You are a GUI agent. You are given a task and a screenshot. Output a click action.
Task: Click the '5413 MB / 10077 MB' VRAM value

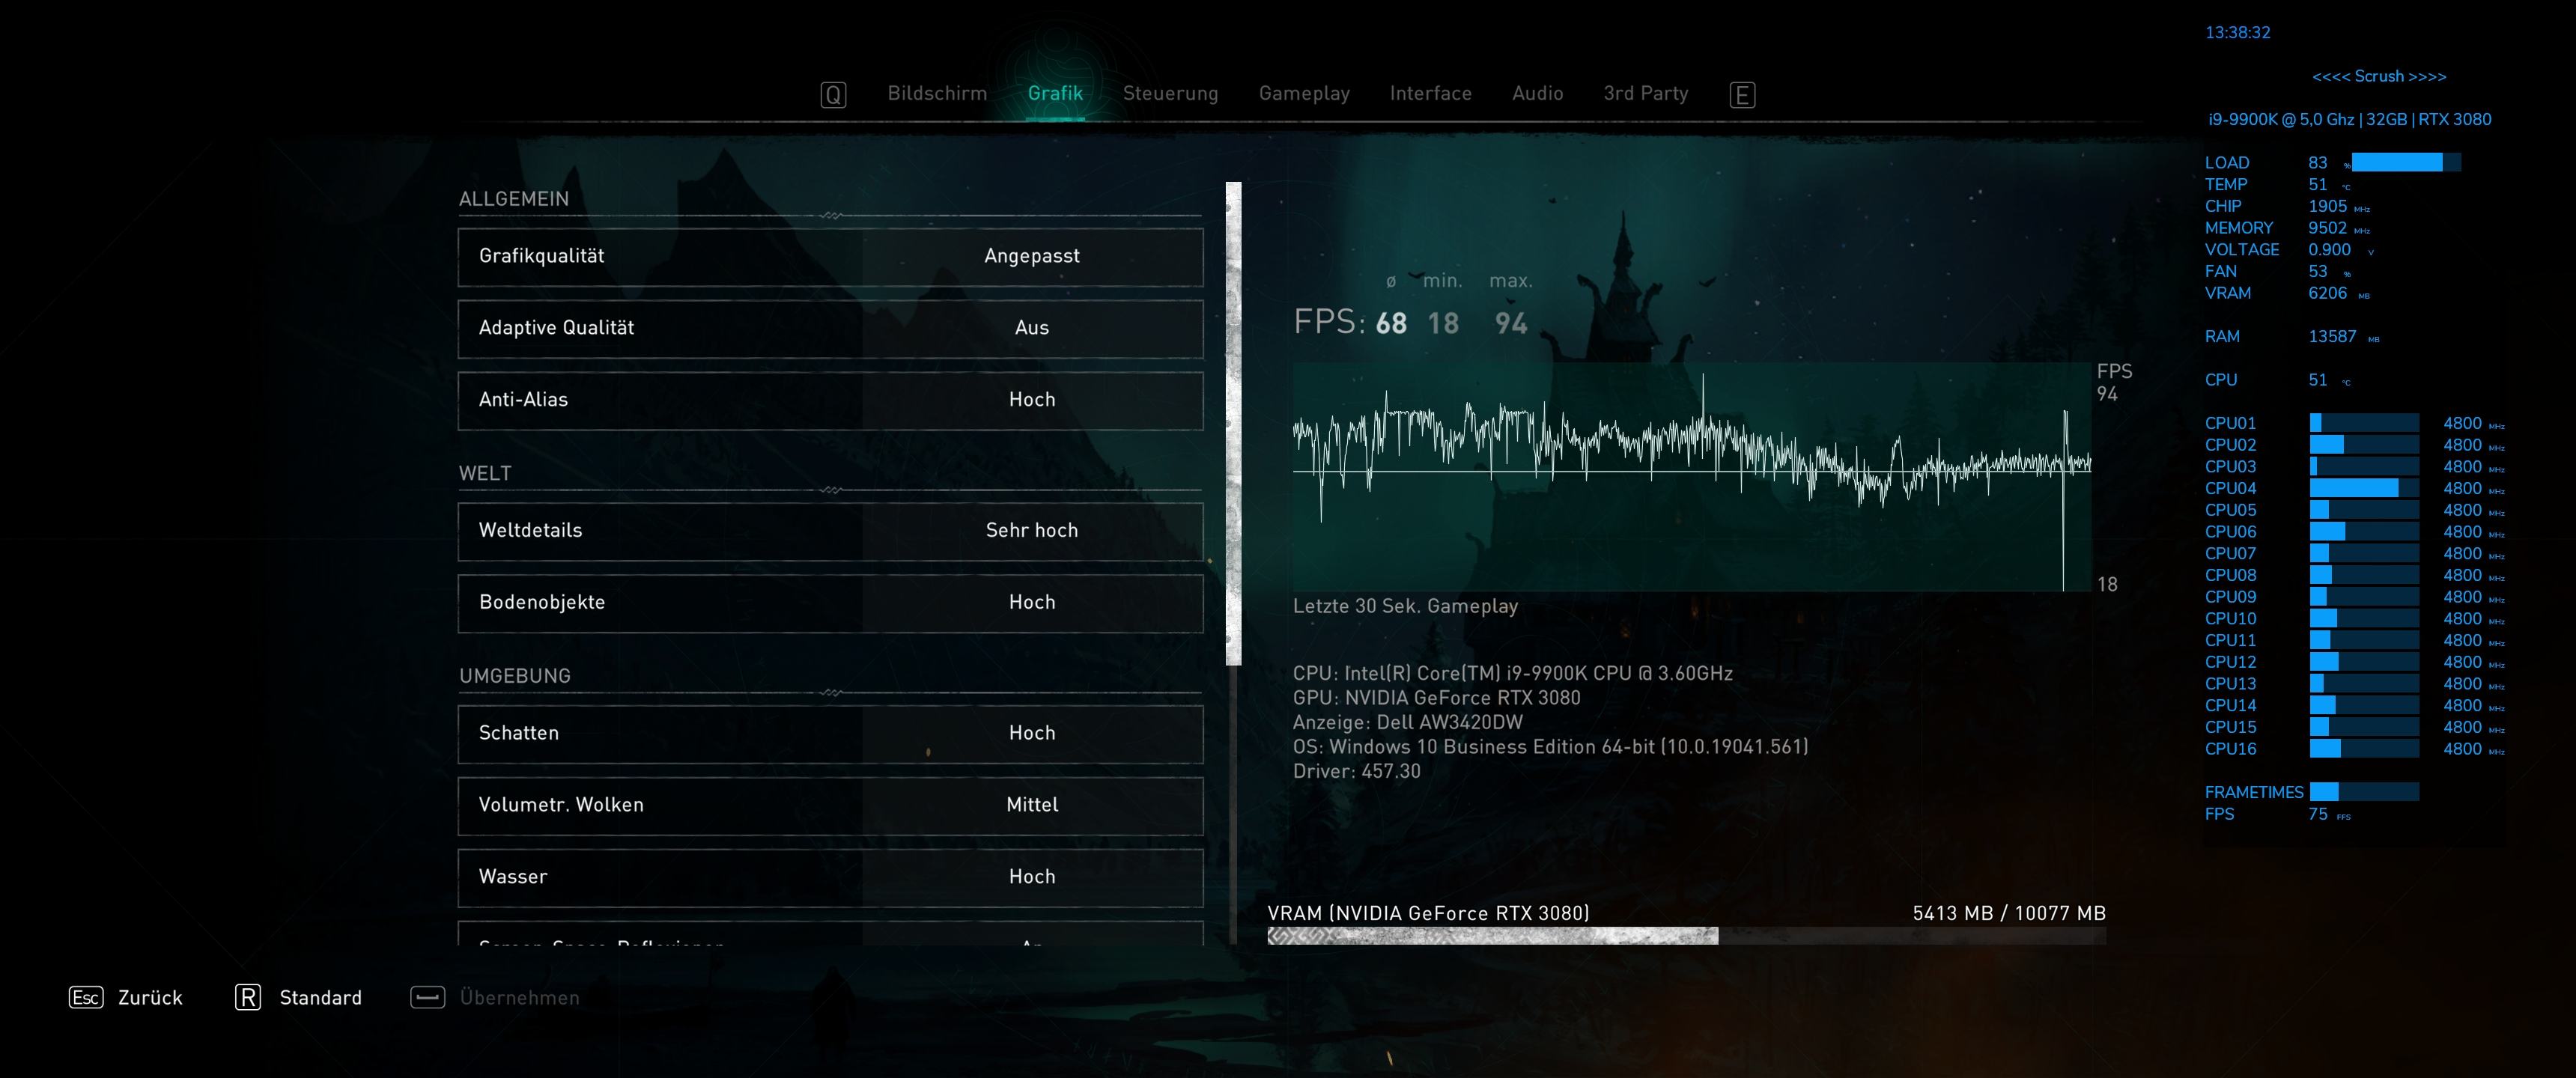pyautogui.click(x=2009, y=912)
